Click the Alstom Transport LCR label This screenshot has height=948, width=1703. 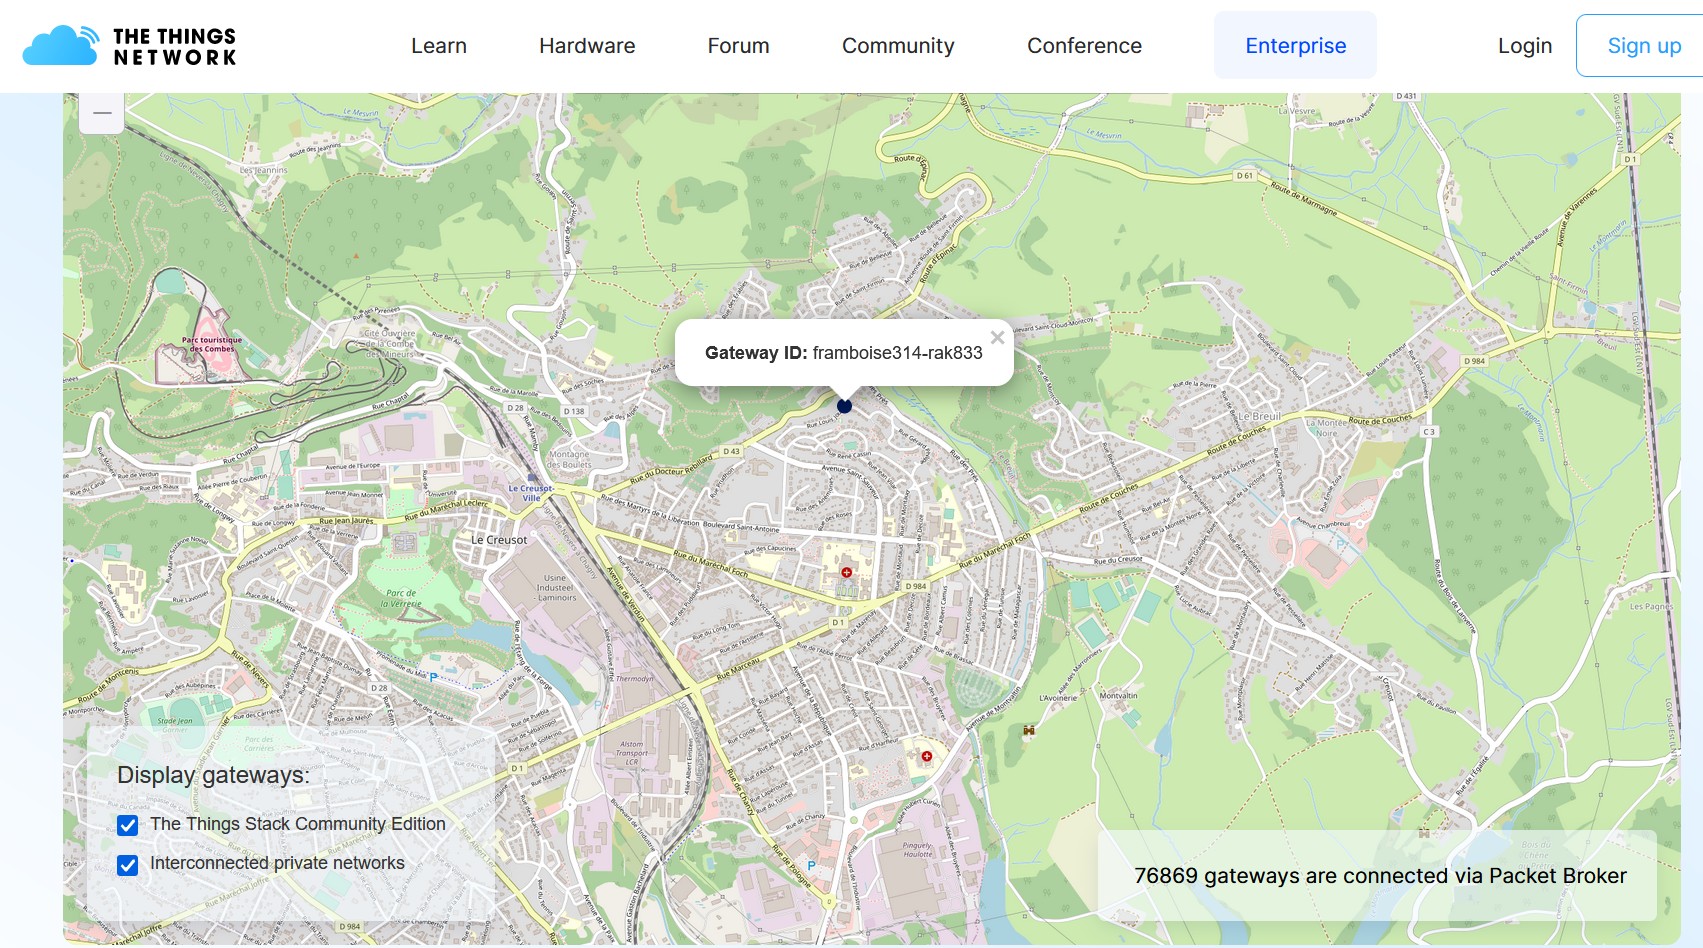pos(632,753)
